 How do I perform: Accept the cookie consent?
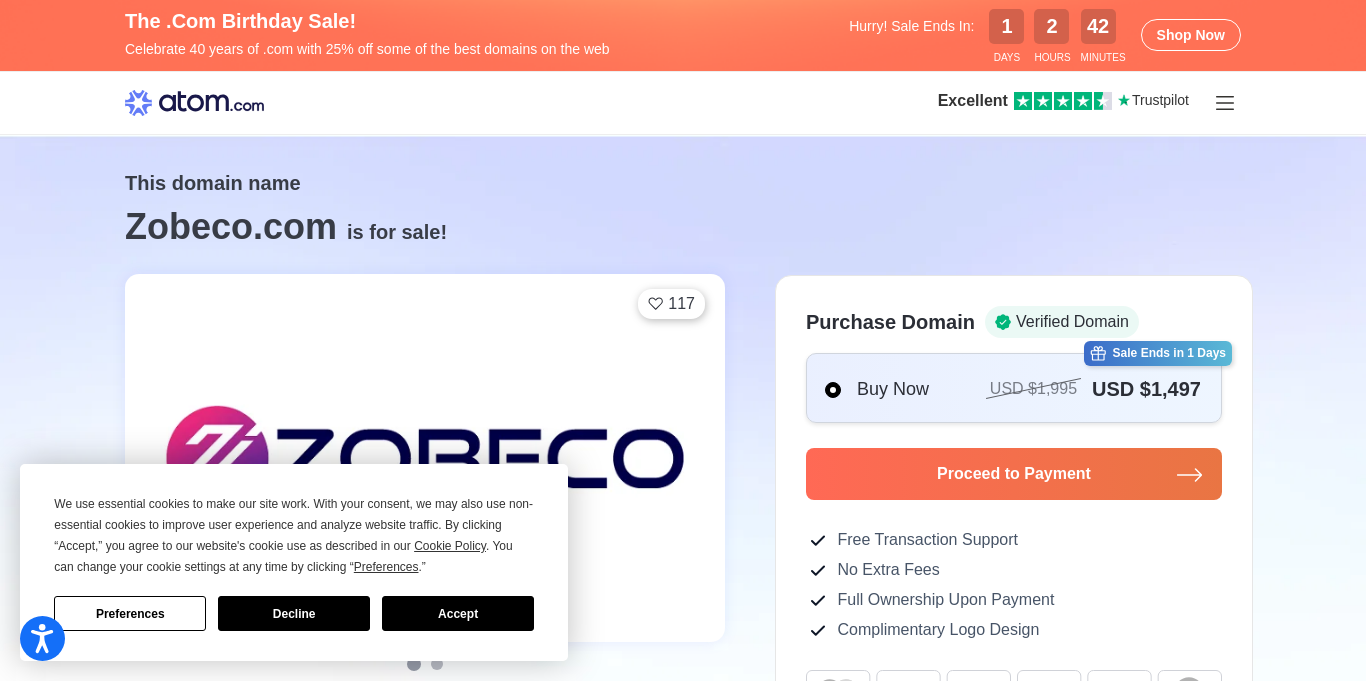click(457, 614)
